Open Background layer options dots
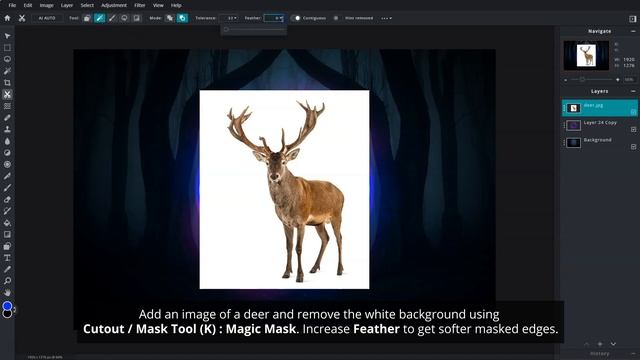The height and width of the screenshot is (360, 640). point(564,142)
